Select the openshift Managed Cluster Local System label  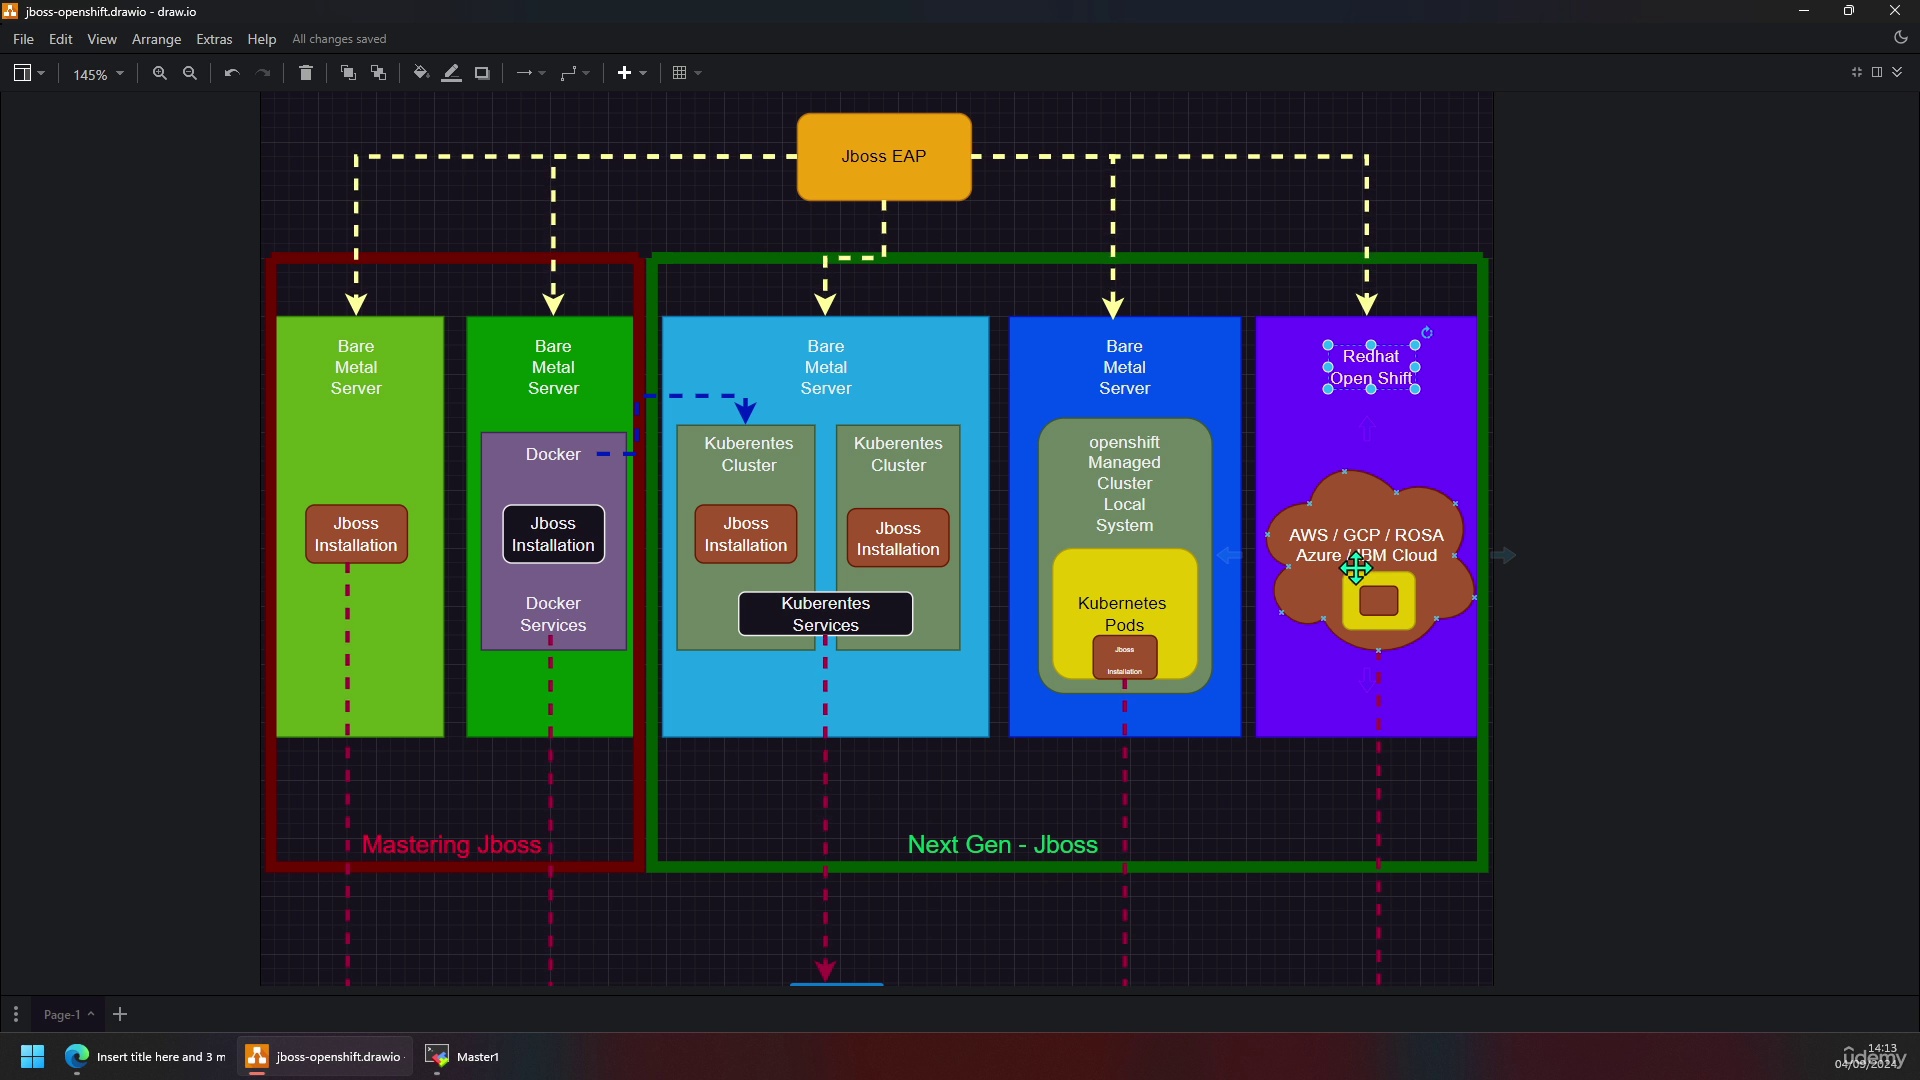pos(1125,484)
